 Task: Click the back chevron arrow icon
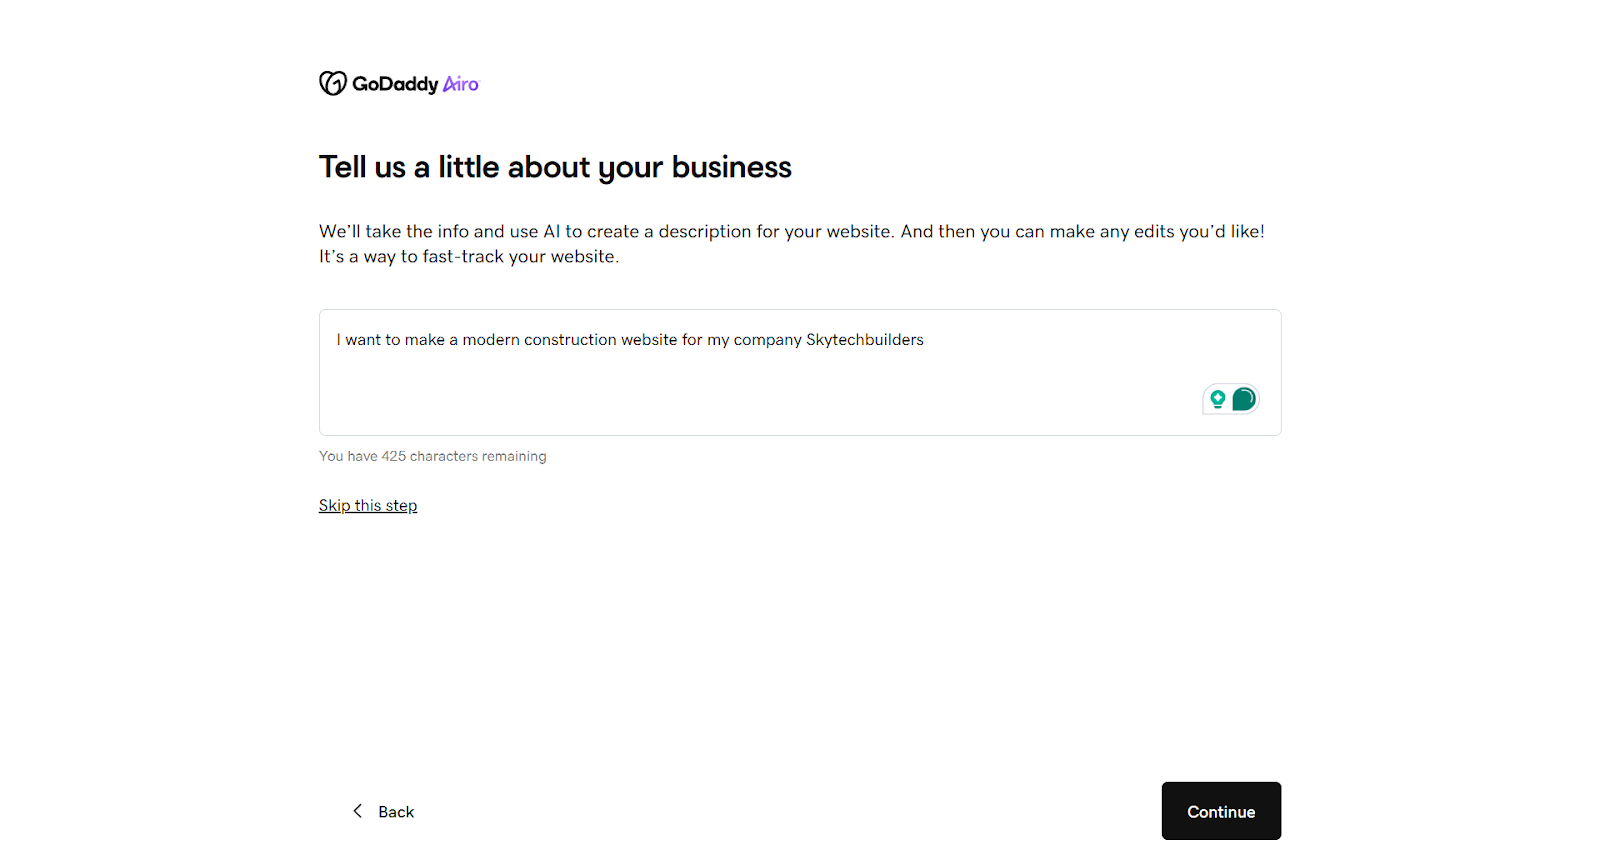pyautogui.click(x=357, y=811)
